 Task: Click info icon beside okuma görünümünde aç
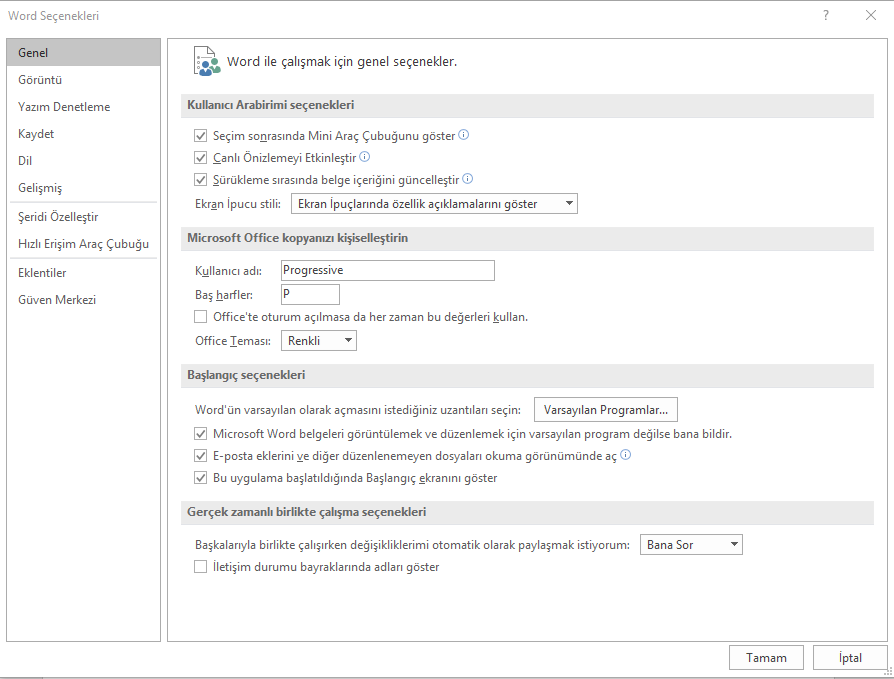(x=626, y=455)
